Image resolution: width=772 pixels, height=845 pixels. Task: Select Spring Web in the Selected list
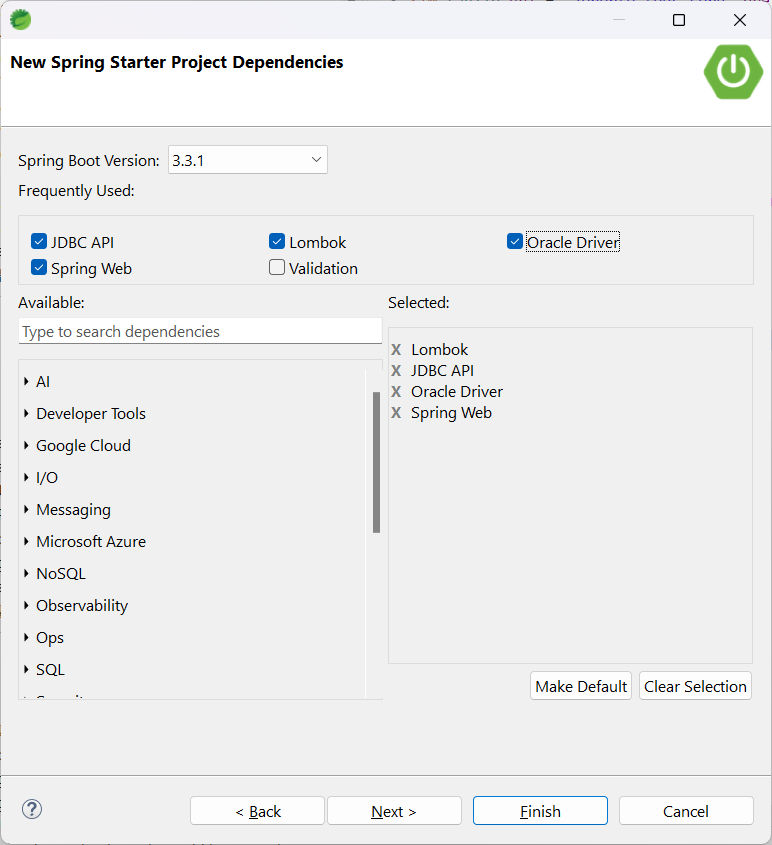(451, 413)
